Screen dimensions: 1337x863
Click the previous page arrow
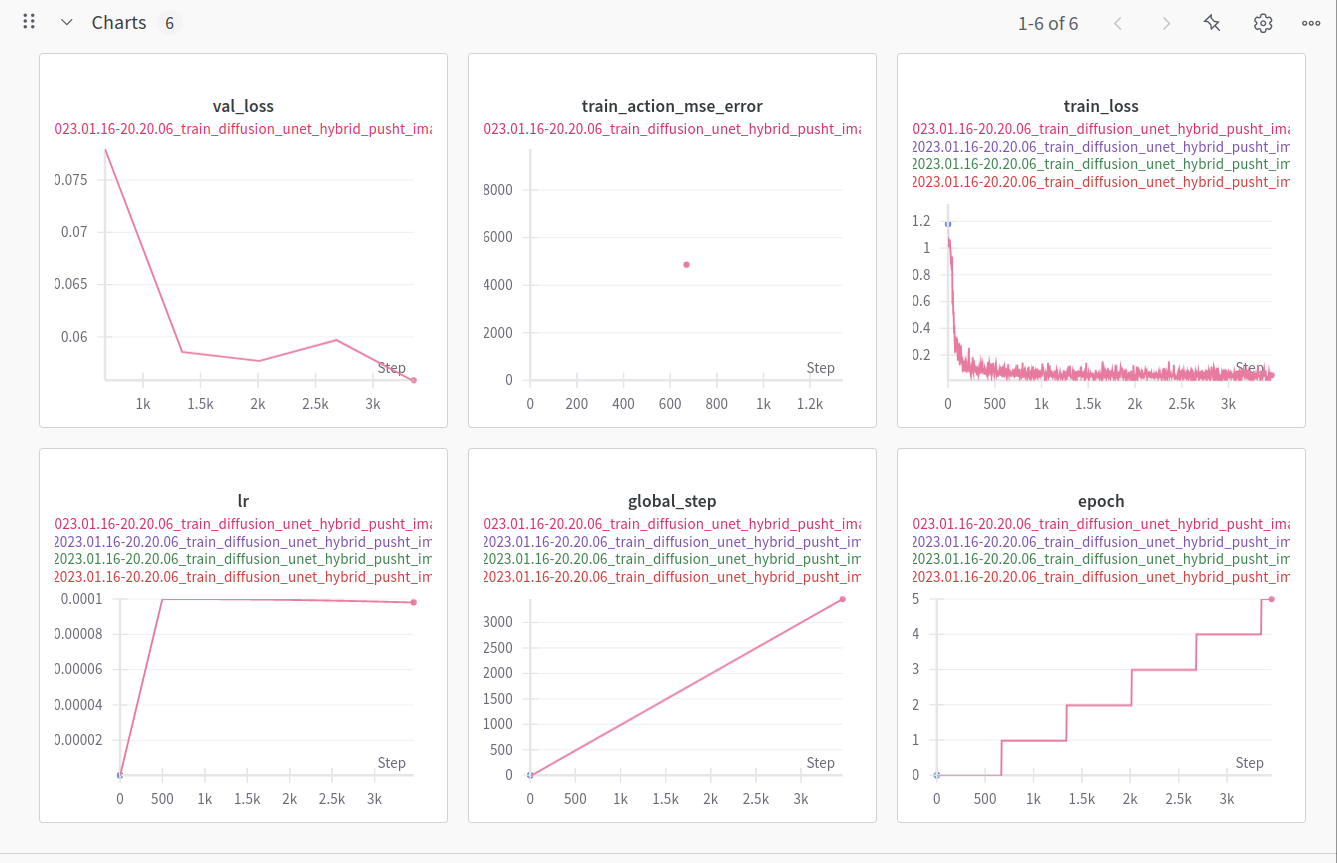pos(1117,22)
